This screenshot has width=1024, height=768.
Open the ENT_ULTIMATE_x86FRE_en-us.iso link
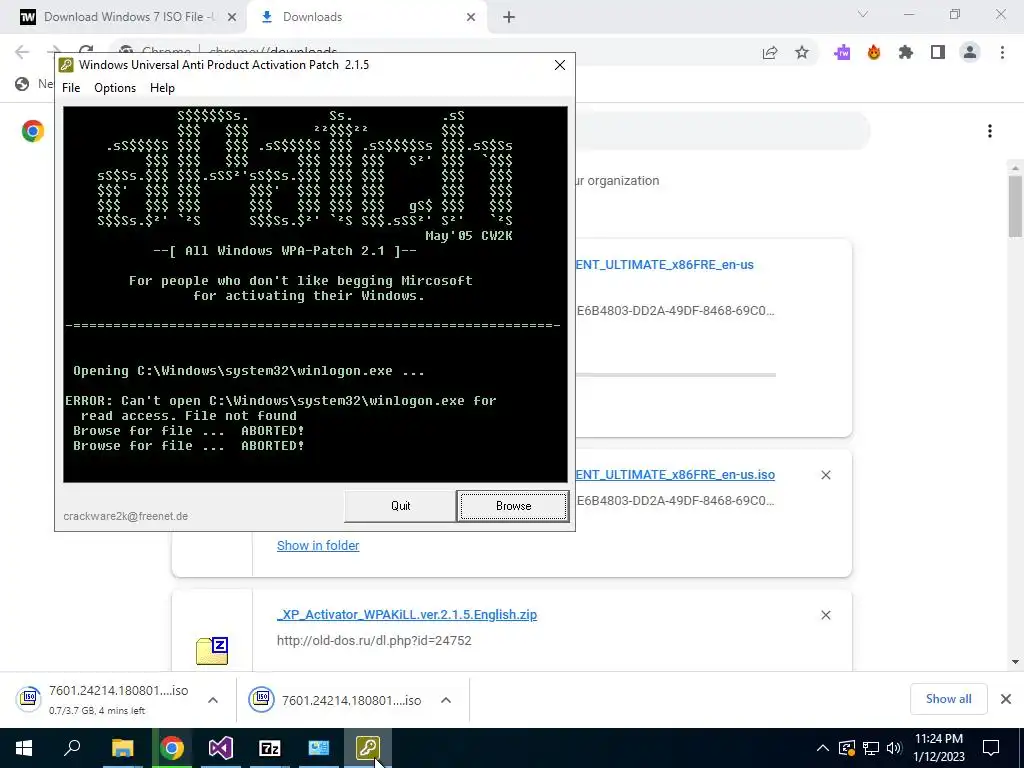tap(675, 475)
